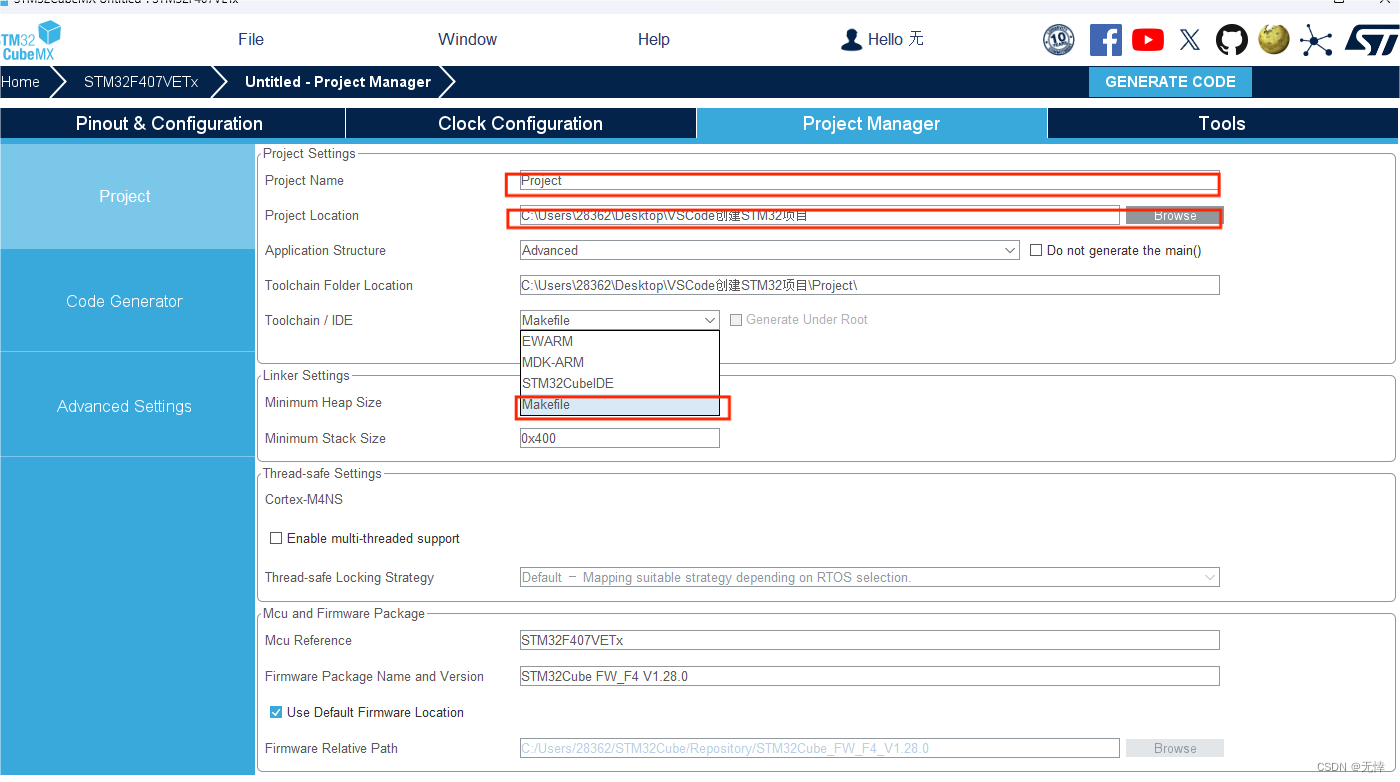
Task: Open the Facebook icon link
Action: coord(1105,40)
